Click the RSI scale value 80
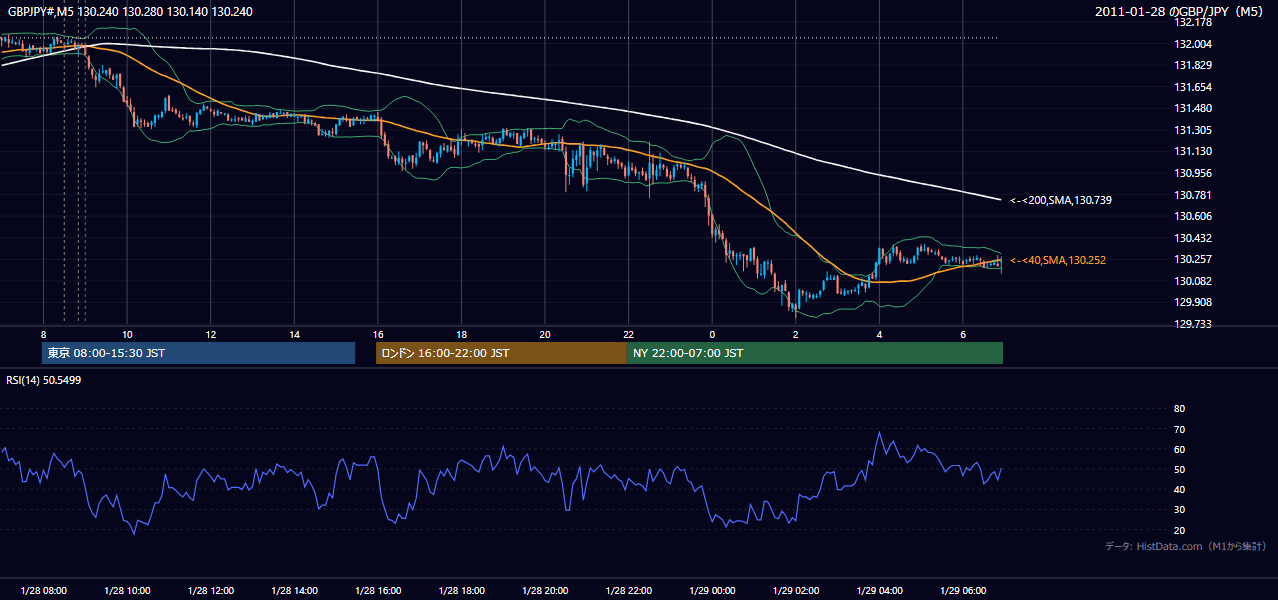The image size is (1278, 600). 1179,409
